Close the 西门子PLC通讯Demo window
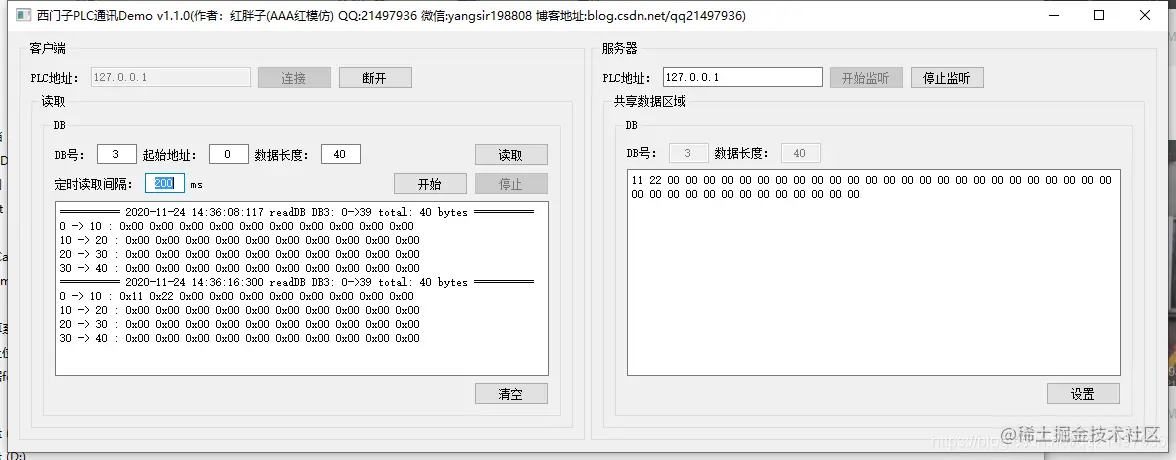This screenshot has height=460, width=1176. pos(1144,15)
